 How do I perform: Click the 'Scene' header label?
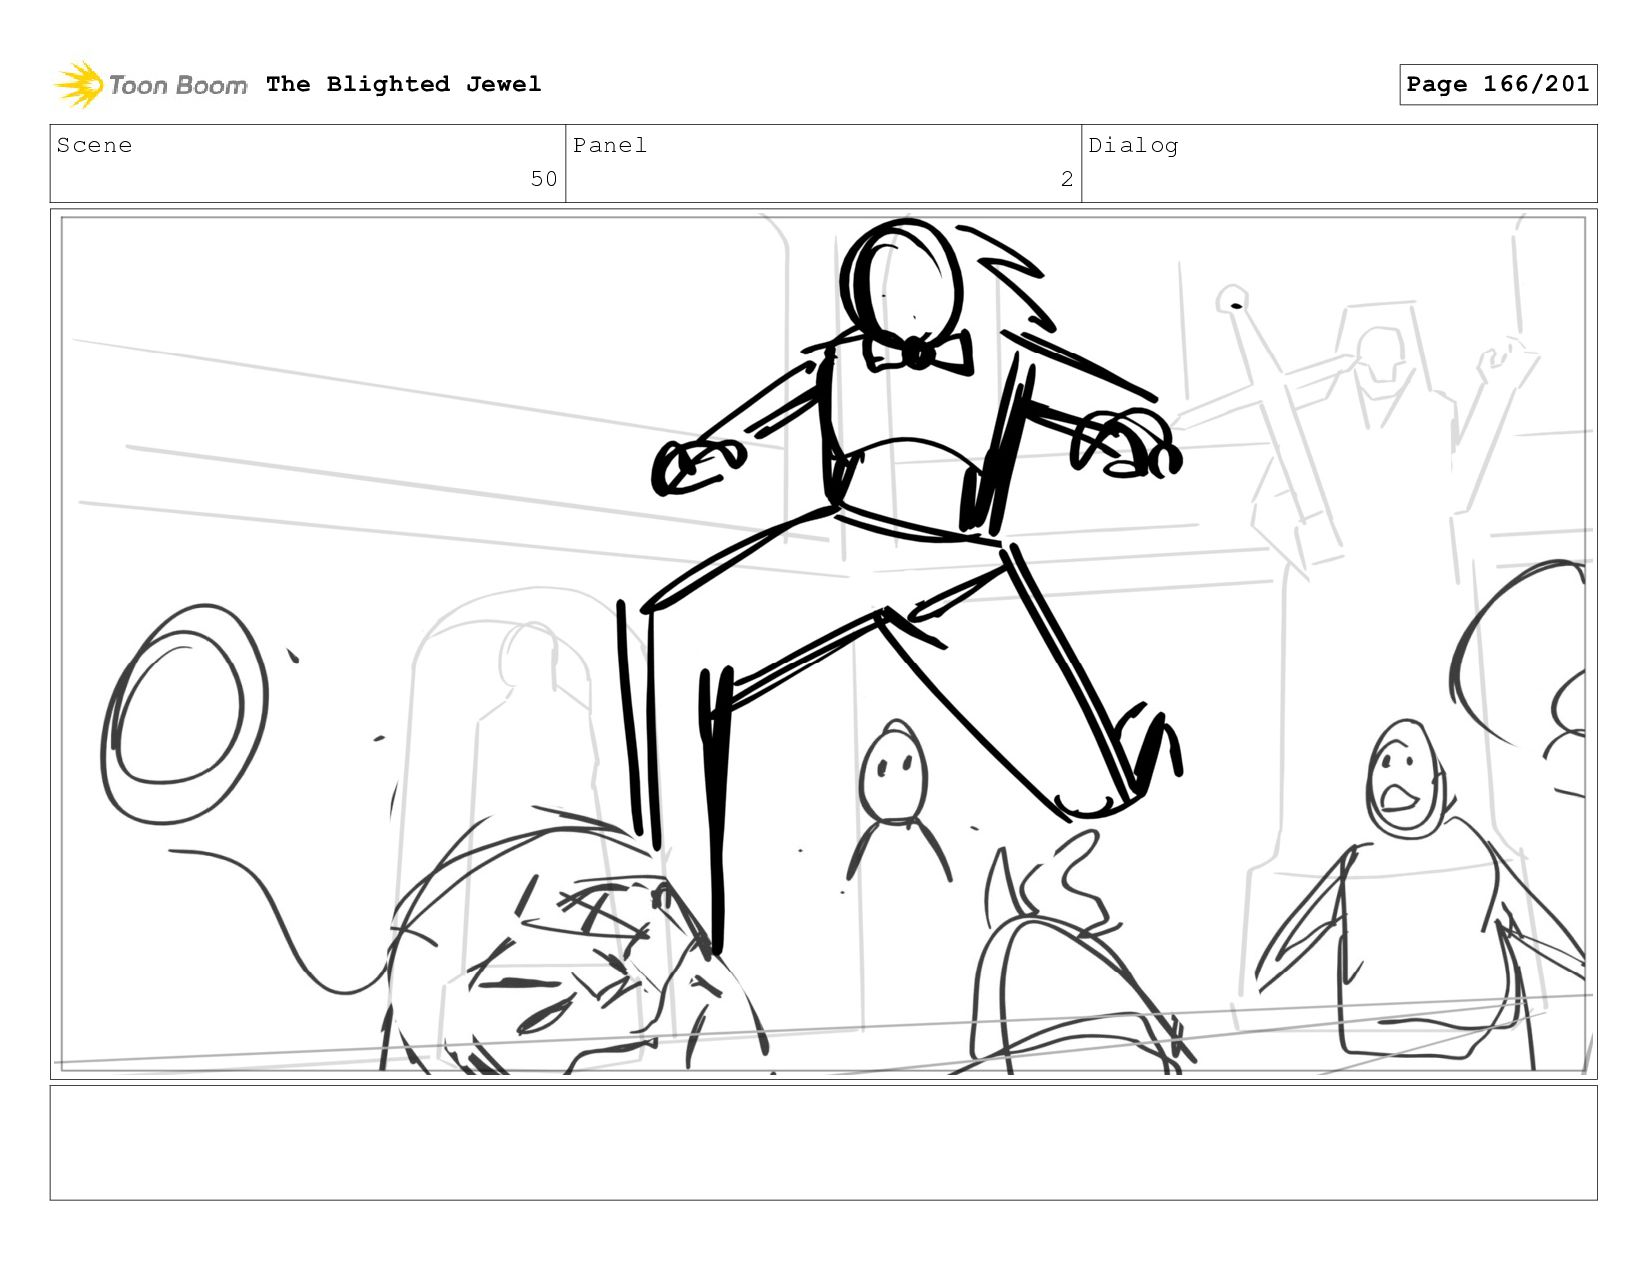(x=94, y=145)
